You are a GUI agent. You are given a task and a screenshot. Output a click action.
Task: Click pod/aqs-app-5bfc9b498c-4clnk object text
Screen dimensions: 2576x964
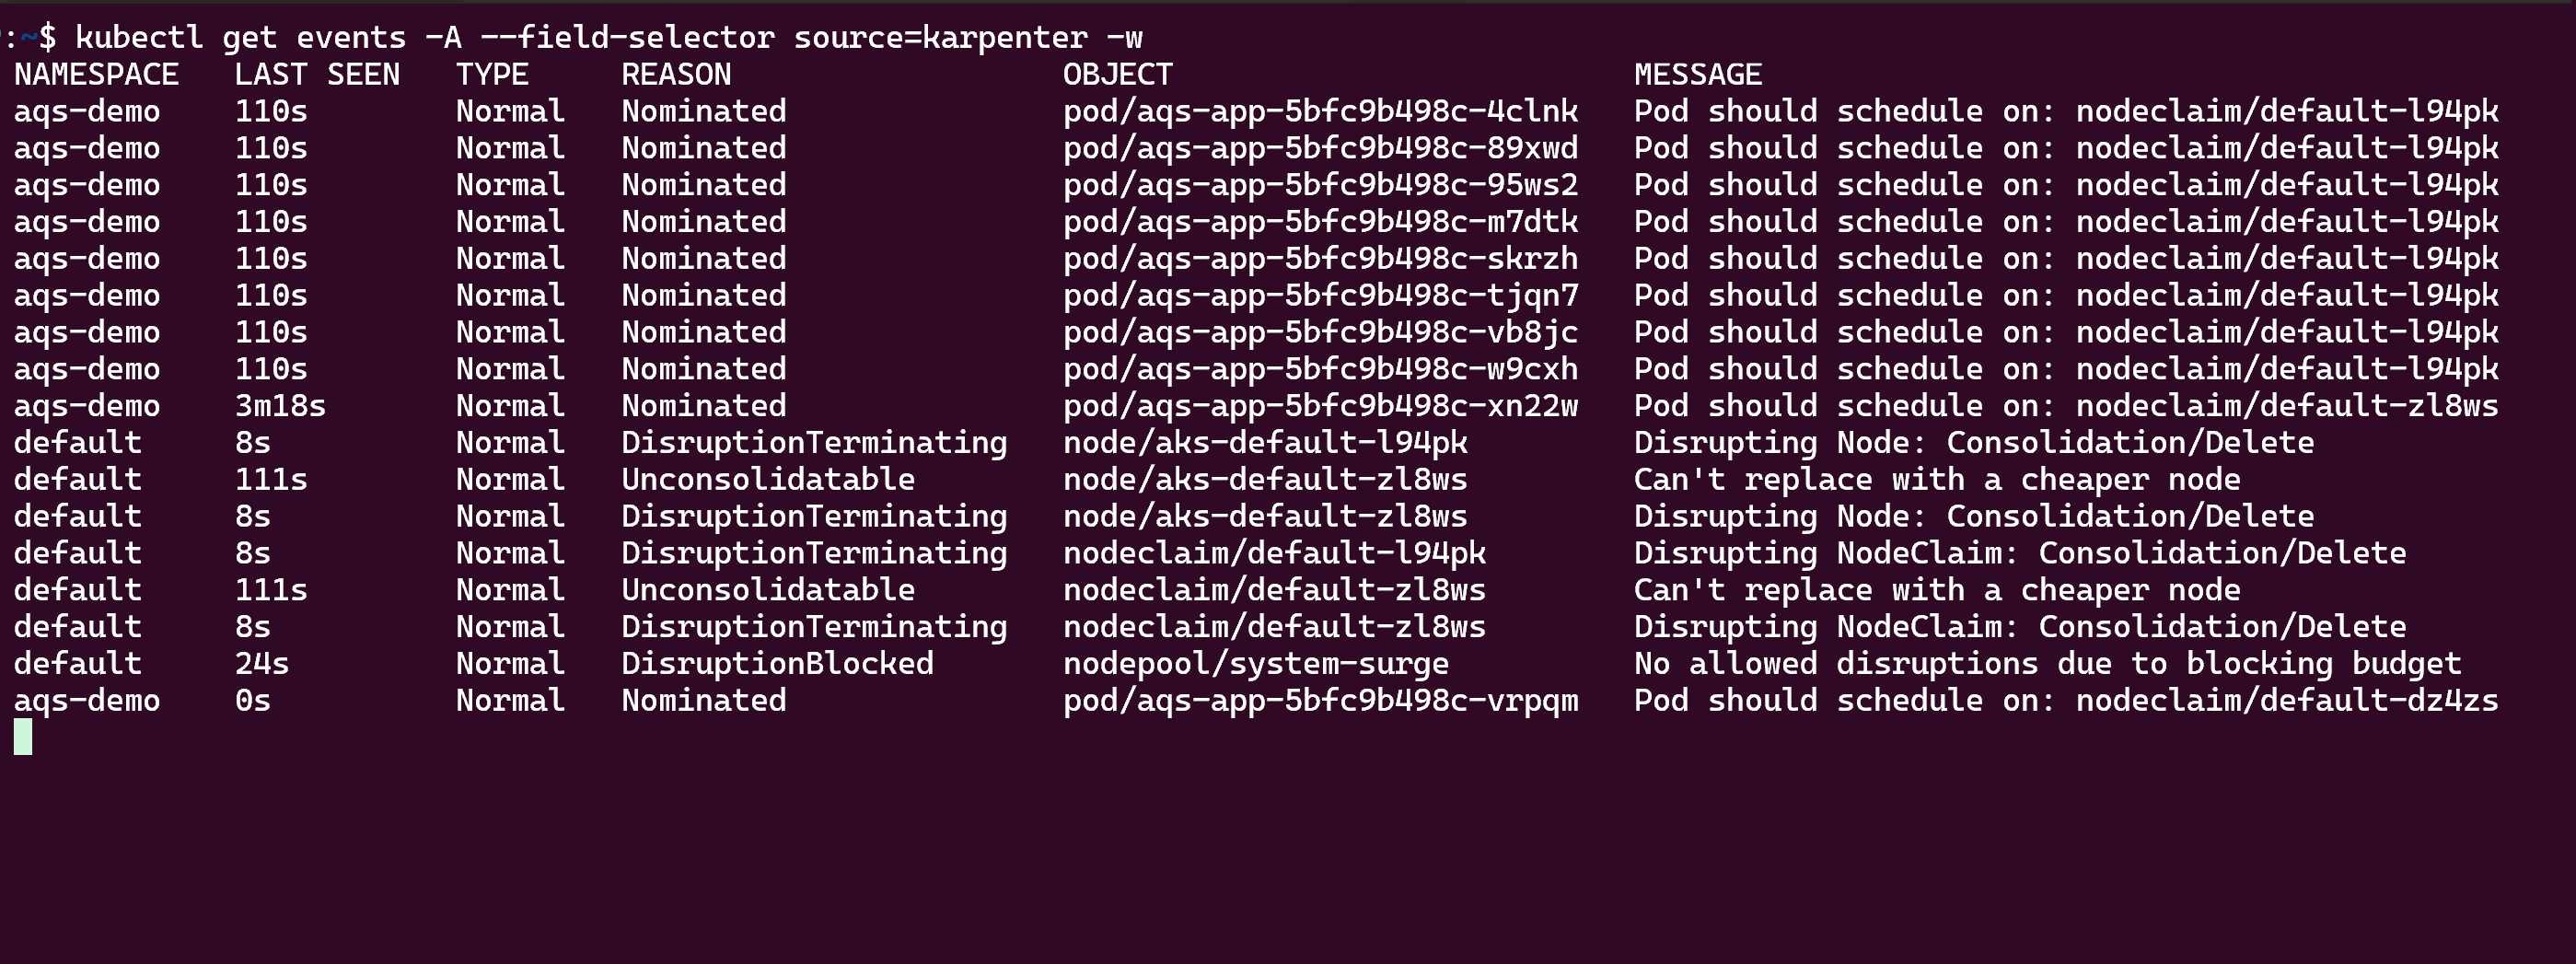(x=1320, y=111)
